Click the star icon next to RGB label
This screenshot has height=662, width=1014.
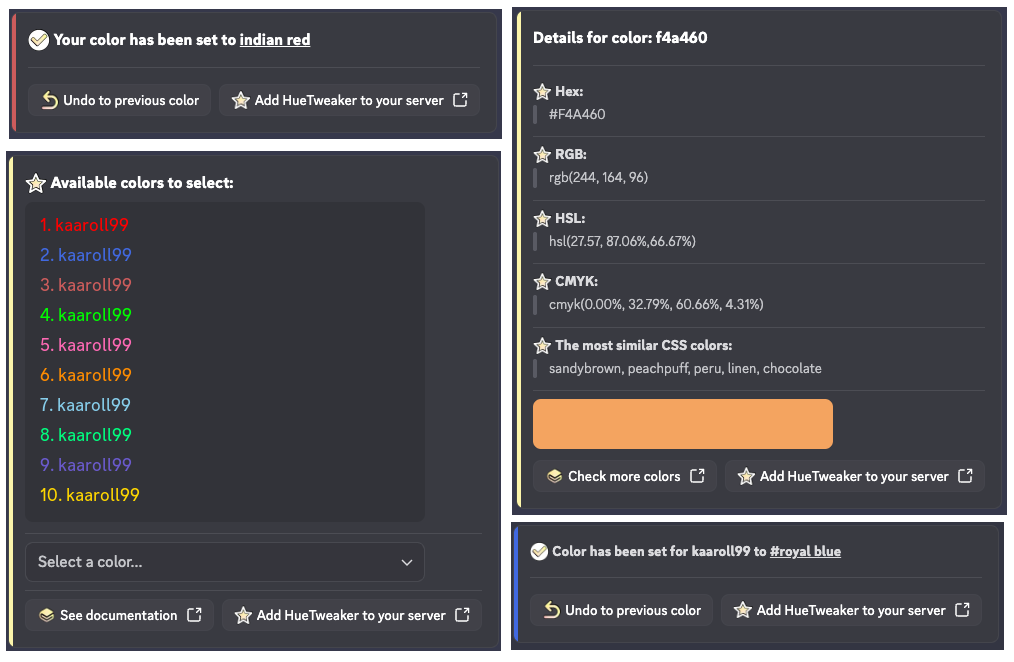pyautogui.click(x=542, y=155)
